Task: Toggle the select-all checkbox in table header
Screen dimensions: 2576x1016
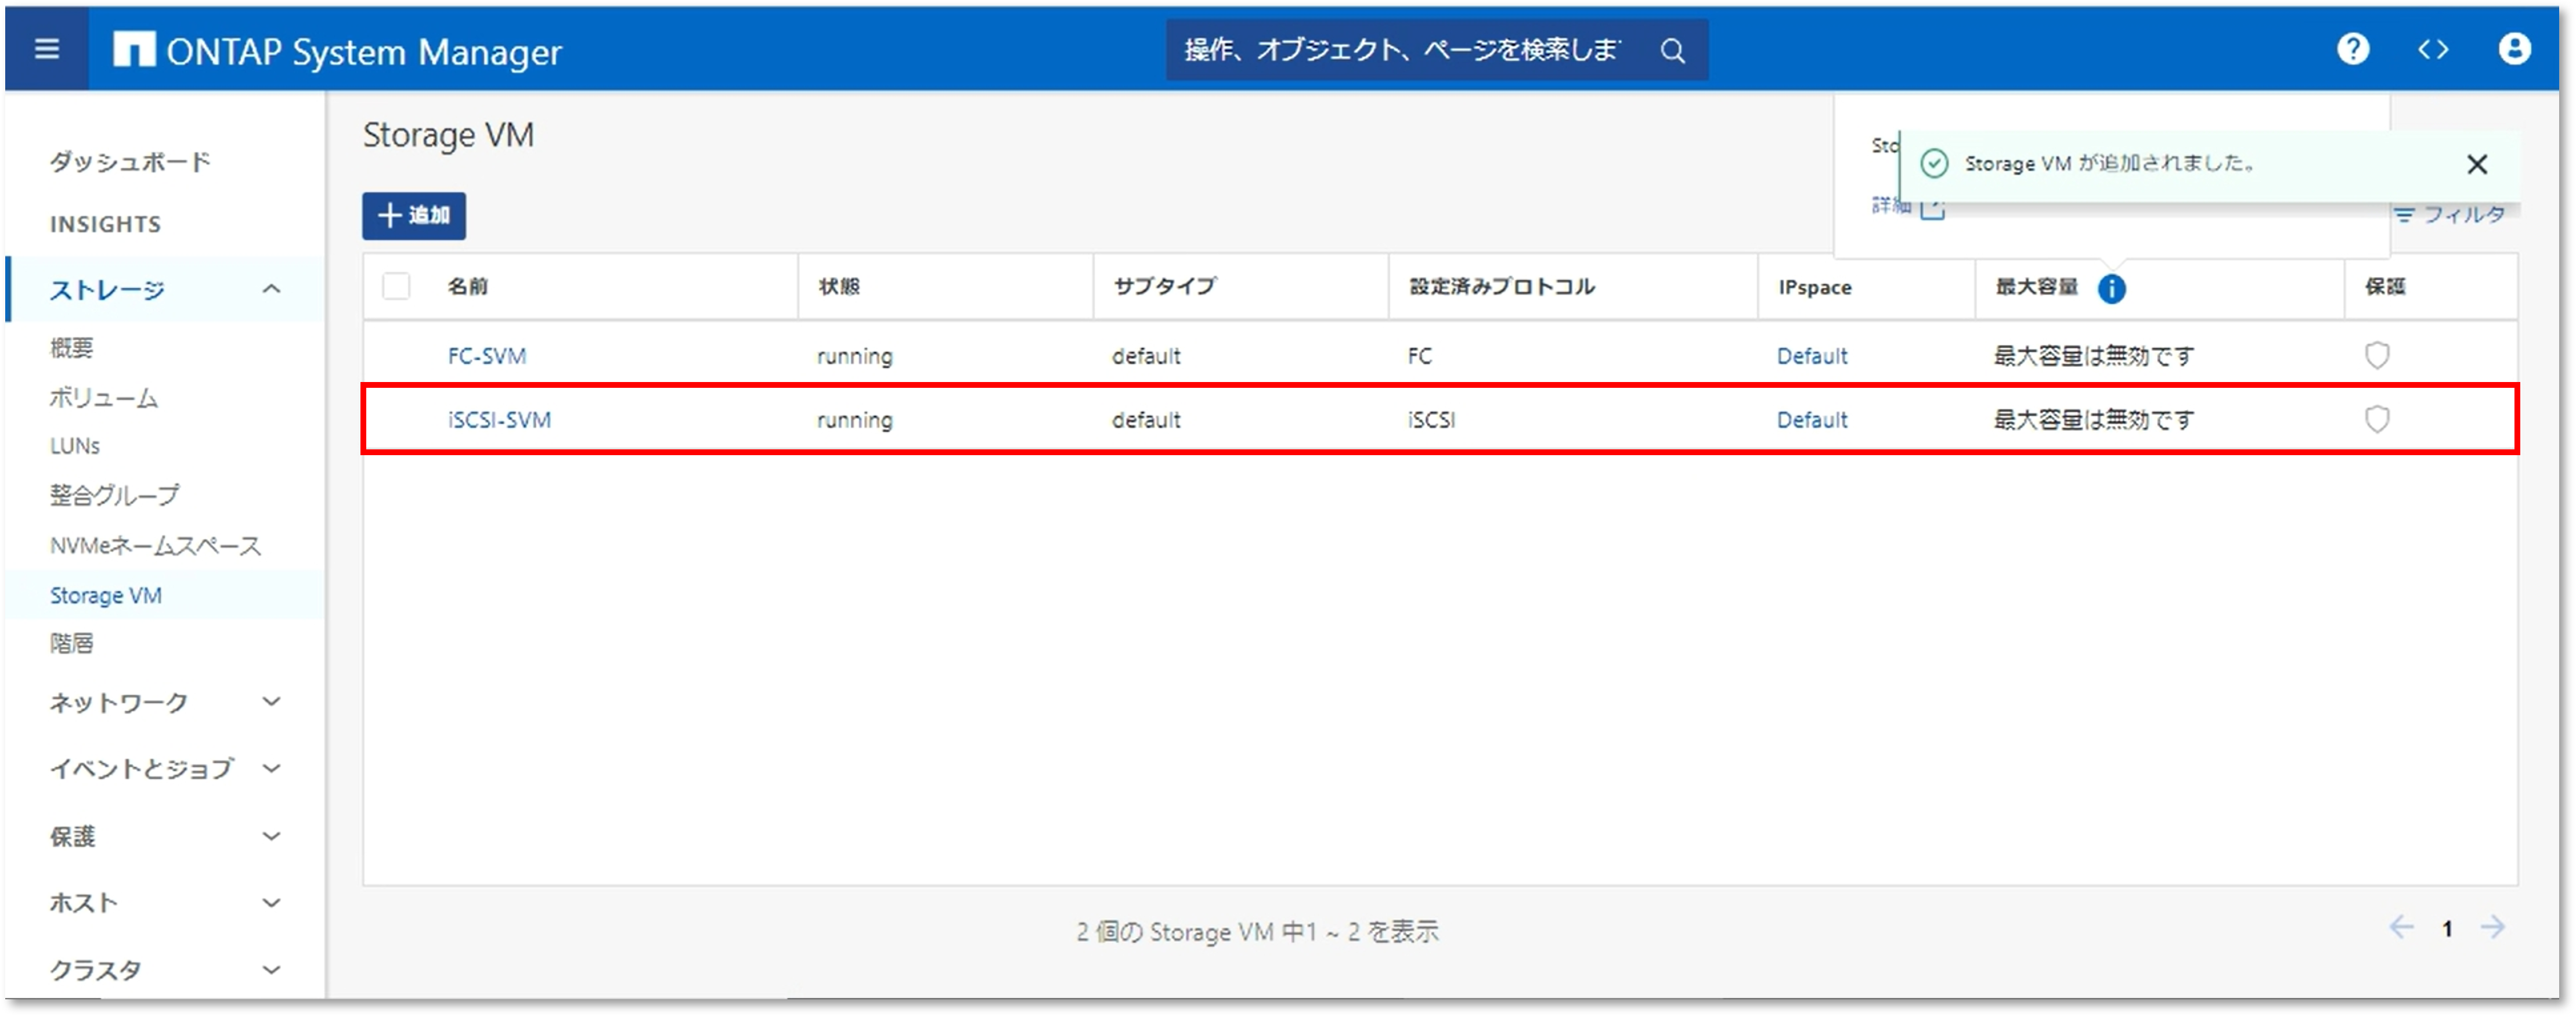Action: (x=396, y=286)
